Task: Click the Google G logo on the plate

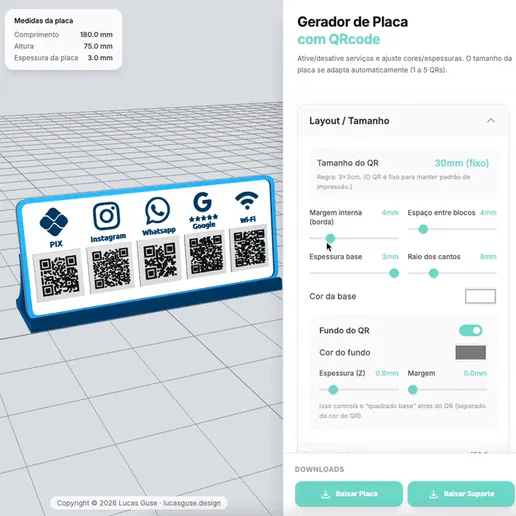Action: 202,202
